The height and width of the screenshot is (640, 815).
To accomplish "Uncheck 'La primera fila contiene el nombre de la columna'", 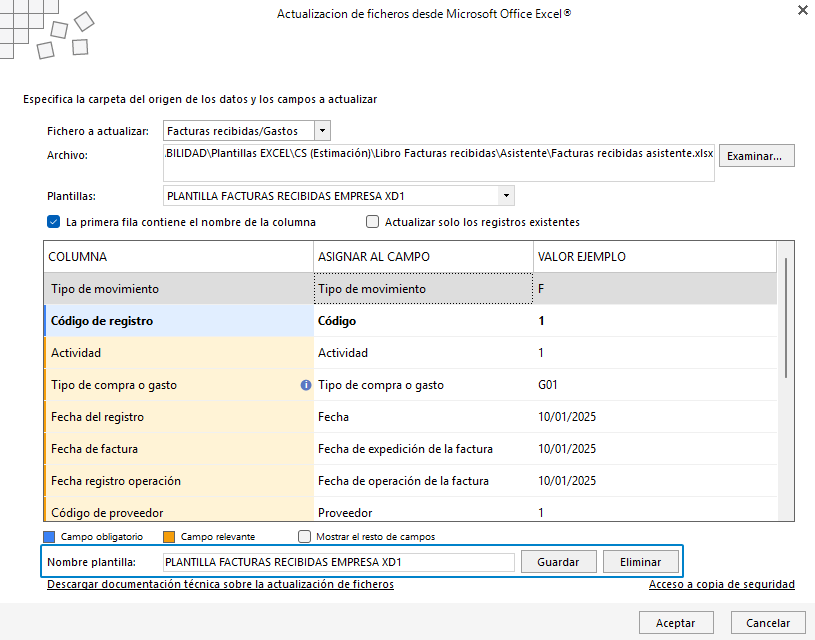I will click(x=54, y=222).
